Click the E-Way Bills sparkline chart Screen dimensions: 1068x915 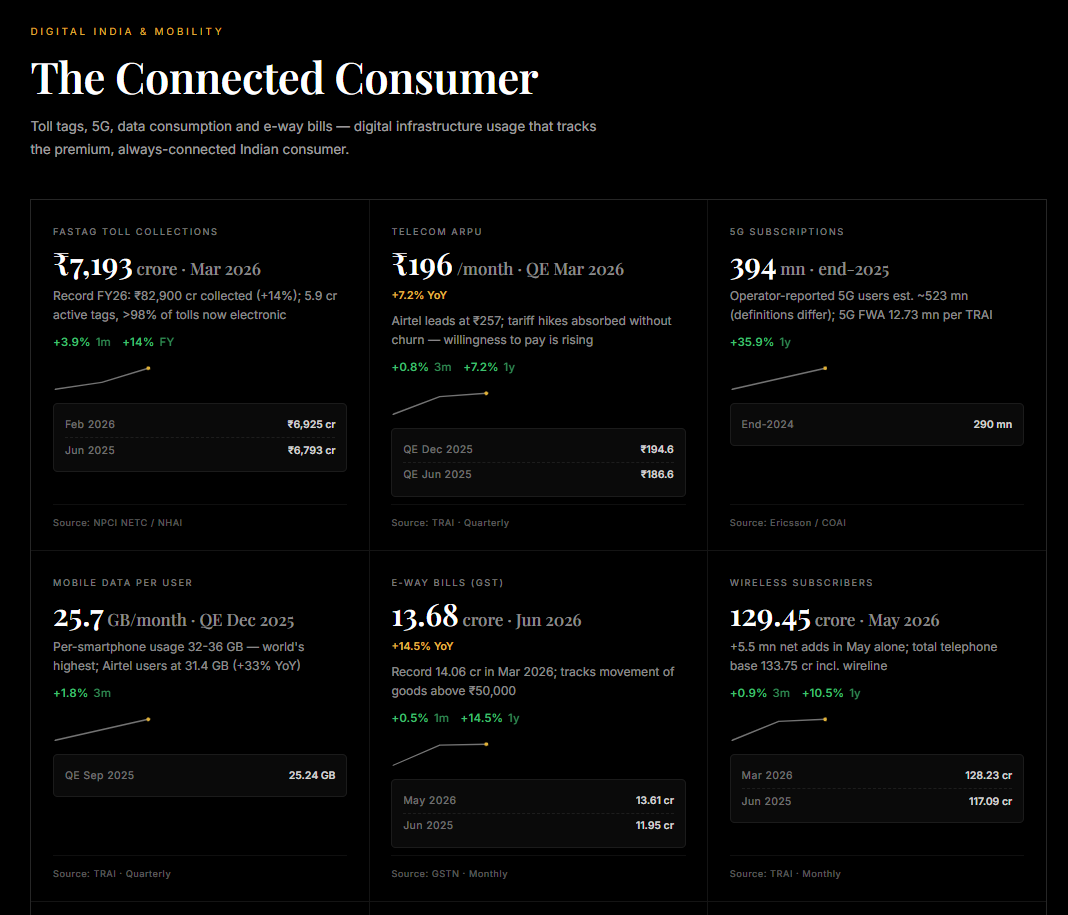click(x=440, y=755)
